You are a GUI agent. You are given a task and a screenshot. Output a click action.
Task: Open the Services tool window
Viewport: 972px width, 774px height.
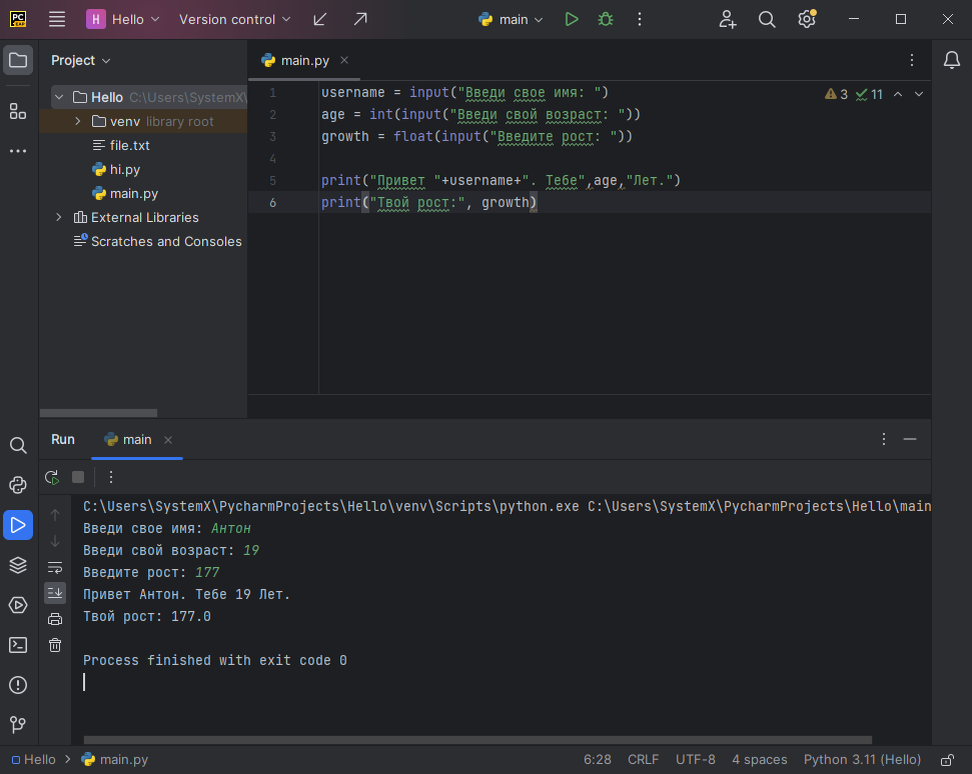pos(18,605)
